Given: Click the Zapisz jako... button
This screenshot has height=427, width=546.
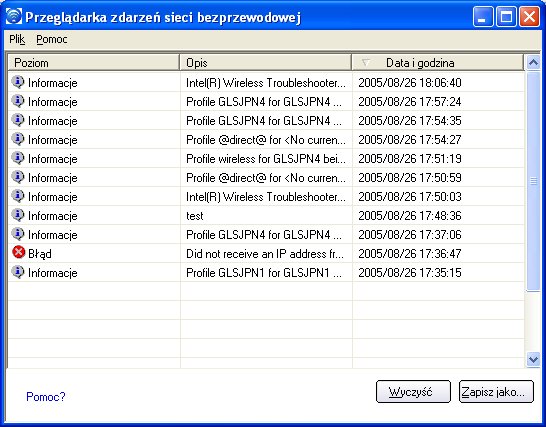Looking at the screenshot, I should [496, 392].
